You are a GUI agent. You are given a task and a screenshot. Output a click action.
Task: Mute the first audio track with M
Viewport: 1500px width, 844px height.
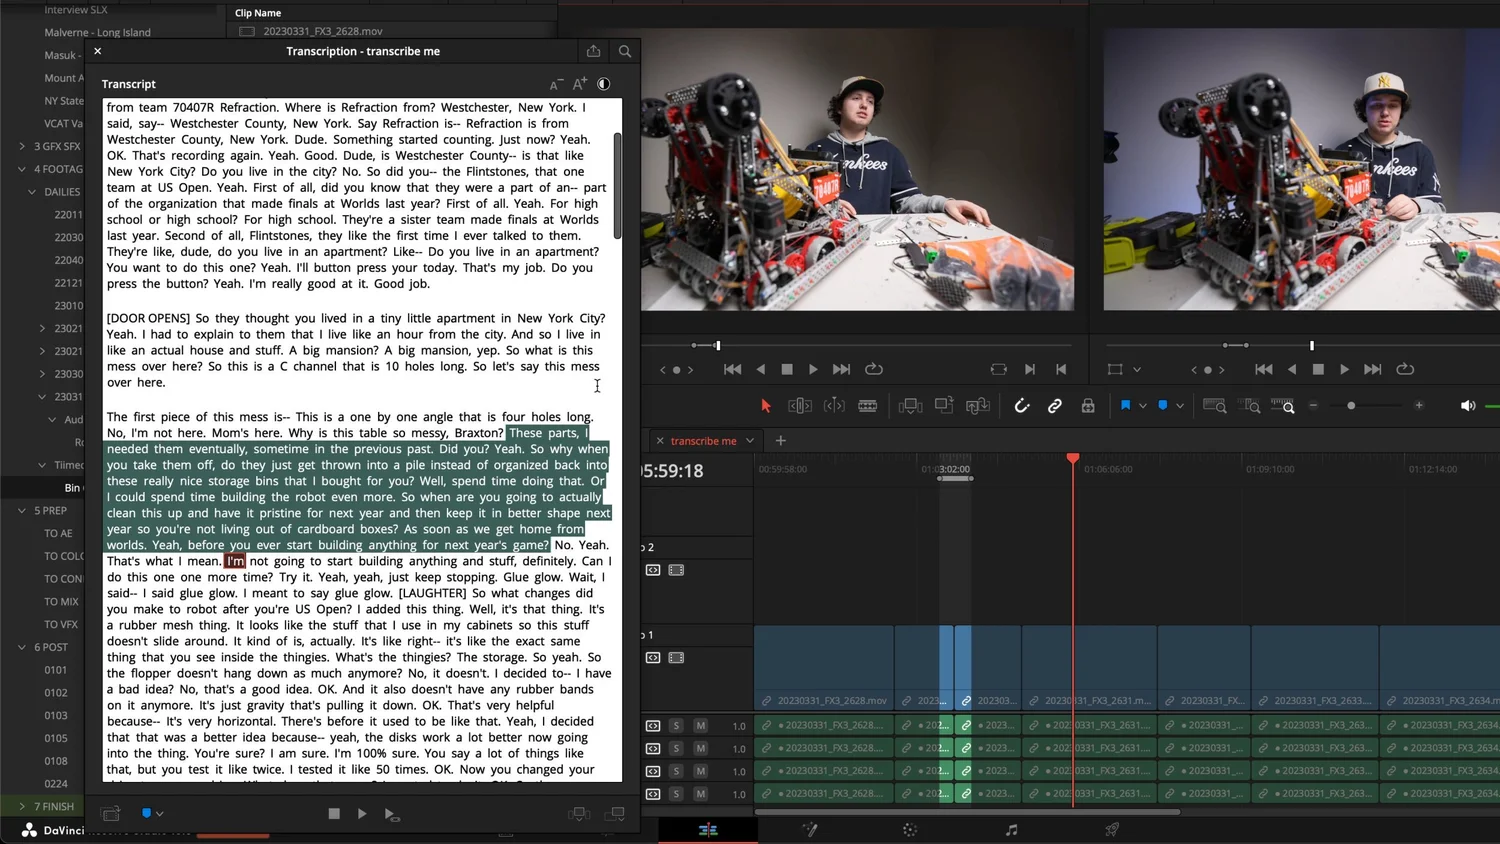[700, 725]
